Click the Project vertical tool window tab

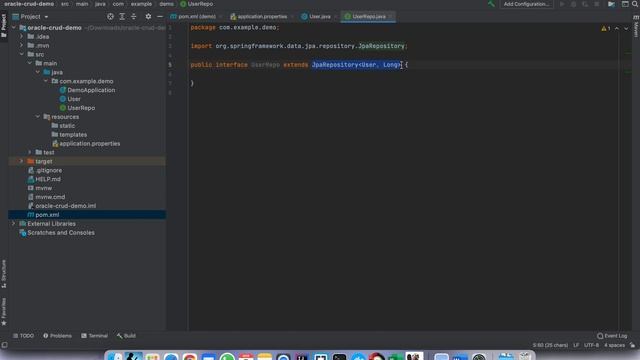pyautogui.click(x=4, y=25)
